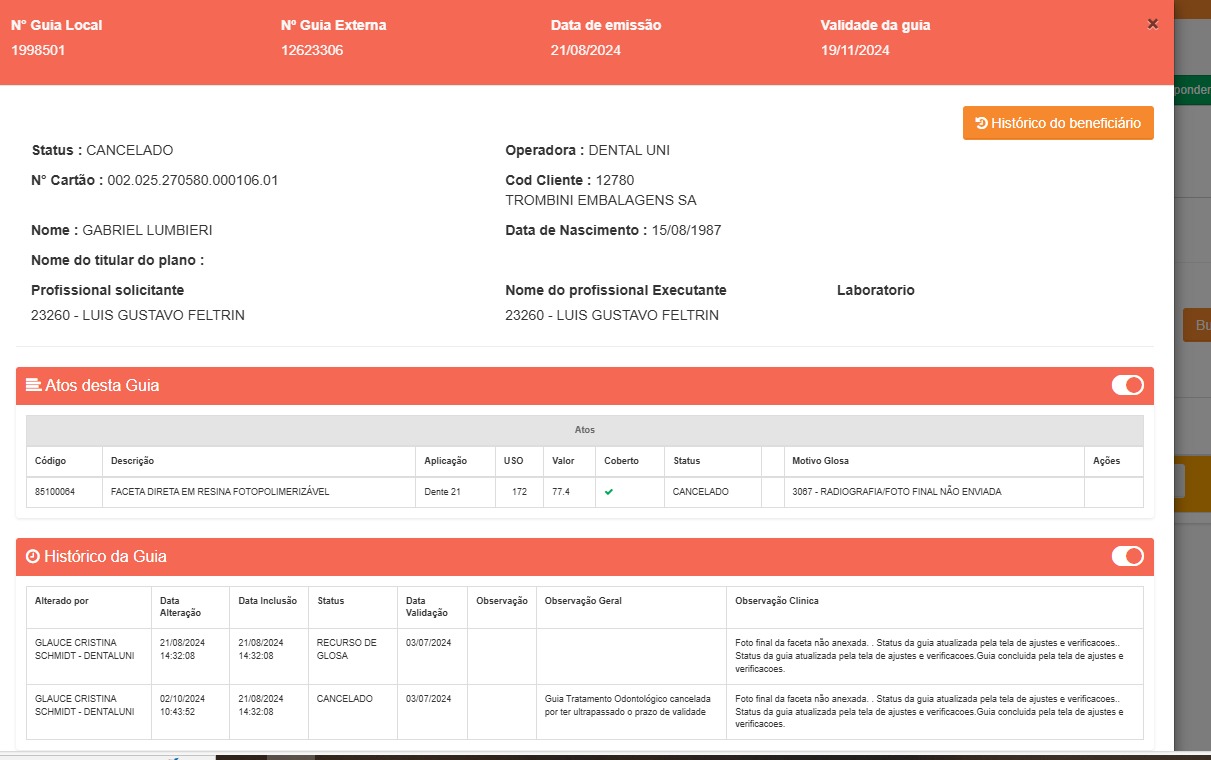Click the green Coberto checkmark icon

point(608,492)
